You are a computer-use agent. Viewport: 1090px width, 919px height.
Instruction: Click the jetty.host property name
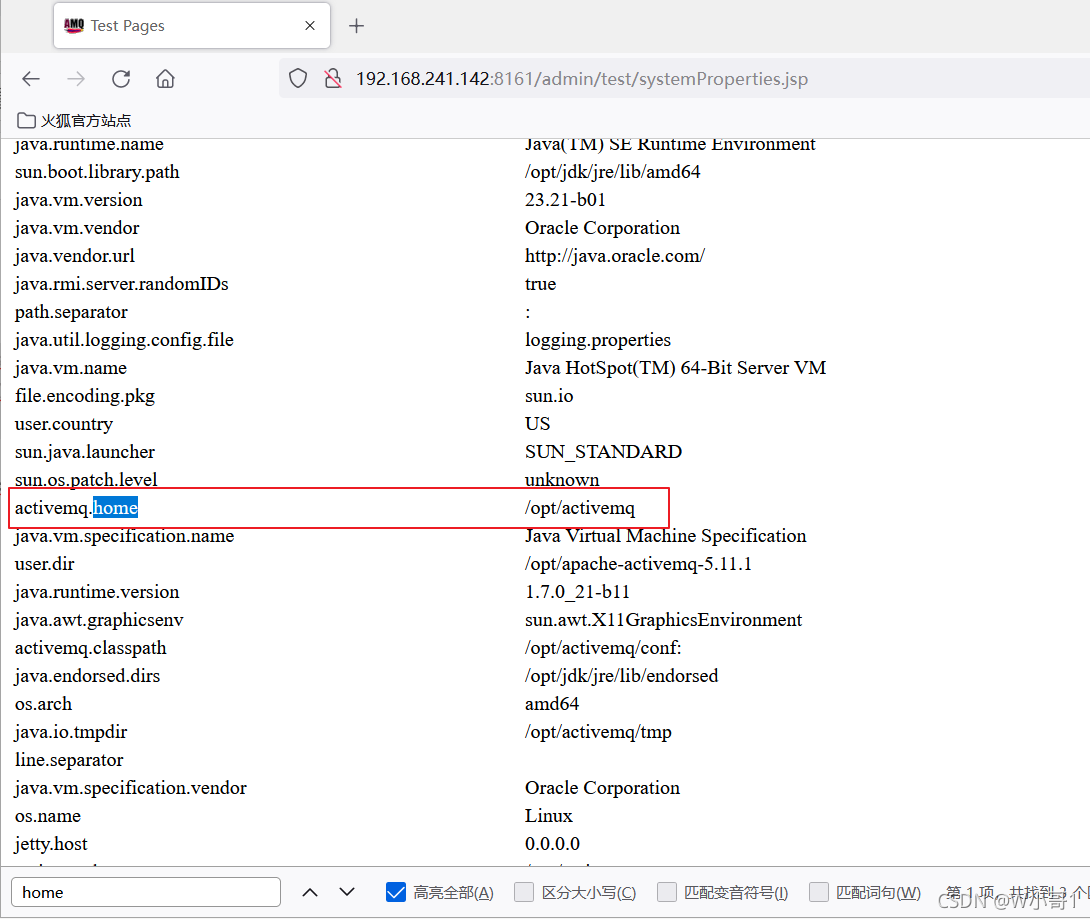click(x=51, y=844)
